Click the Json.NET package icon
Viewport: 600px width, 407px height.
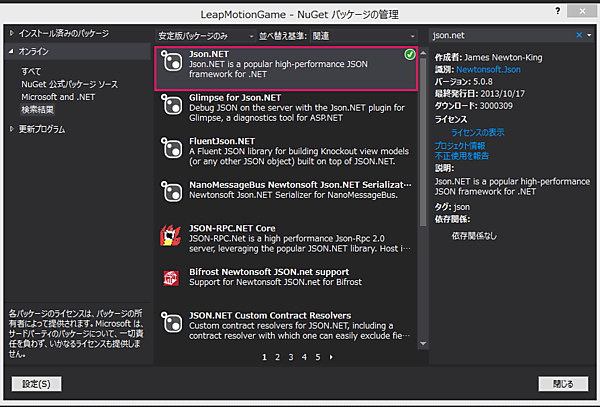pyautogui.click(x=170, y=60)
